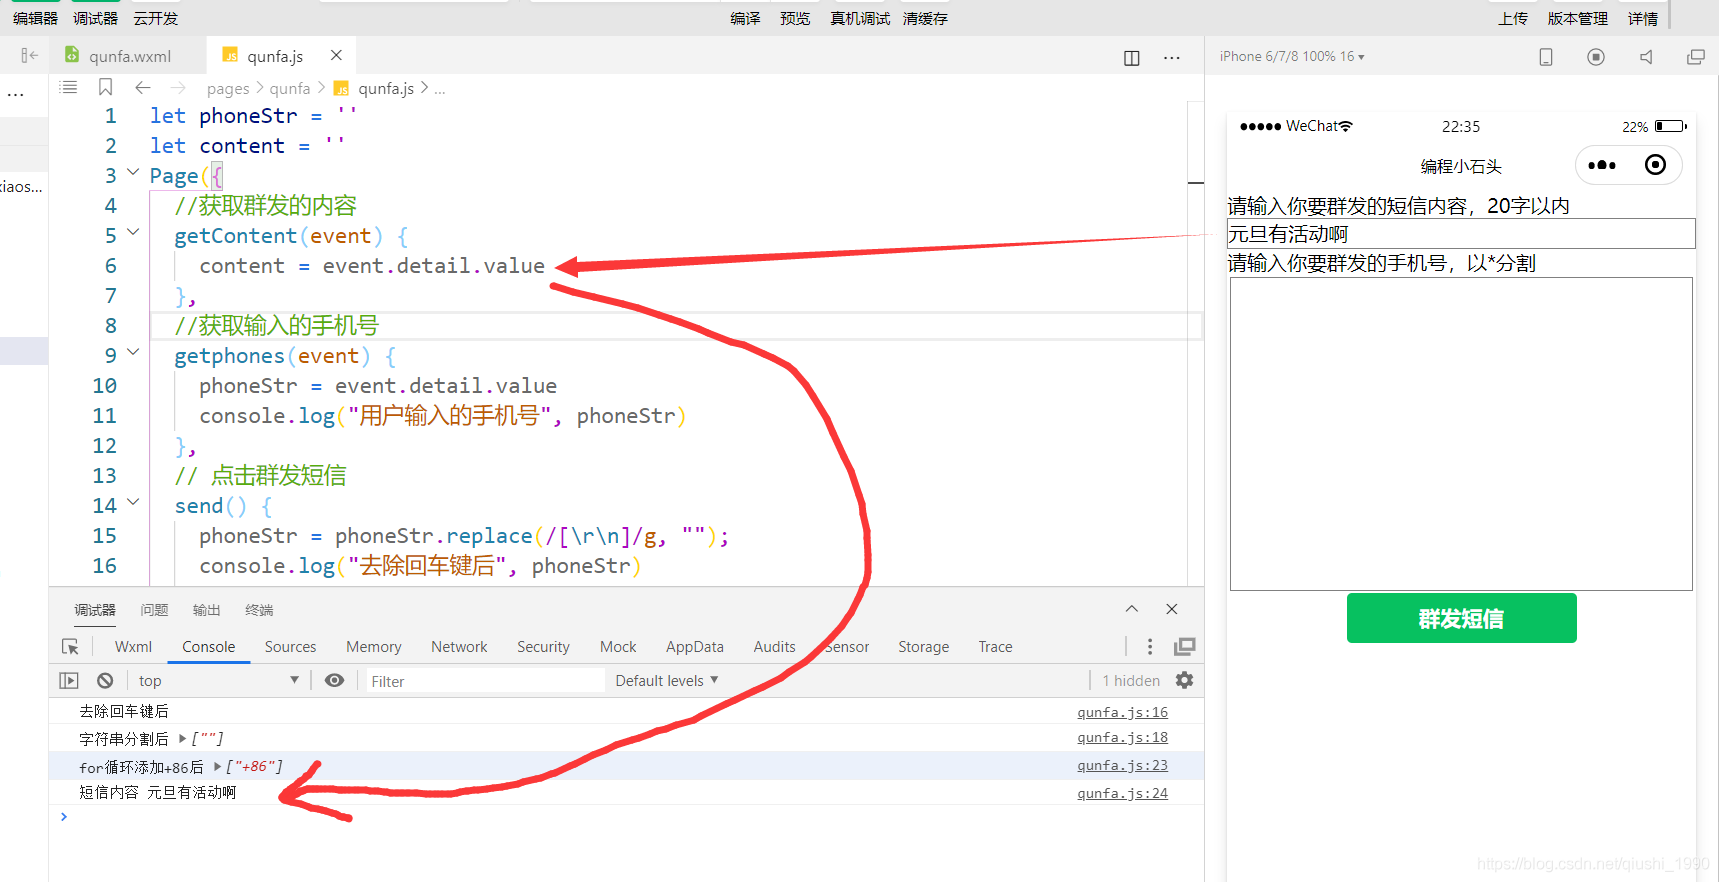Focus the SMS content input field

click(x=1461, y=233)
